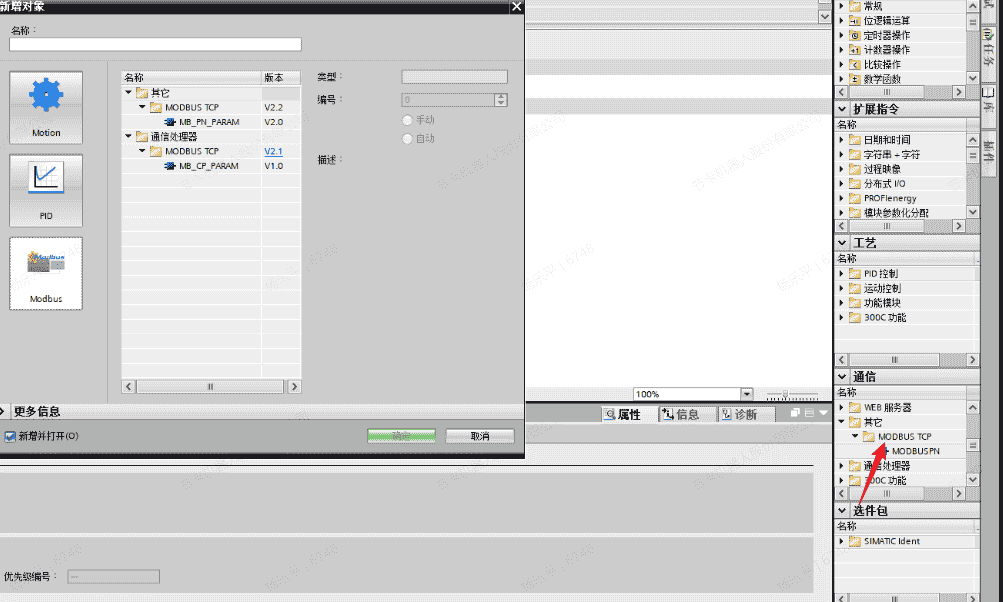Click the MODBUSPN instruction in 通信 panel
This screenshot has width=1003, height=602.
click(914, 451)
